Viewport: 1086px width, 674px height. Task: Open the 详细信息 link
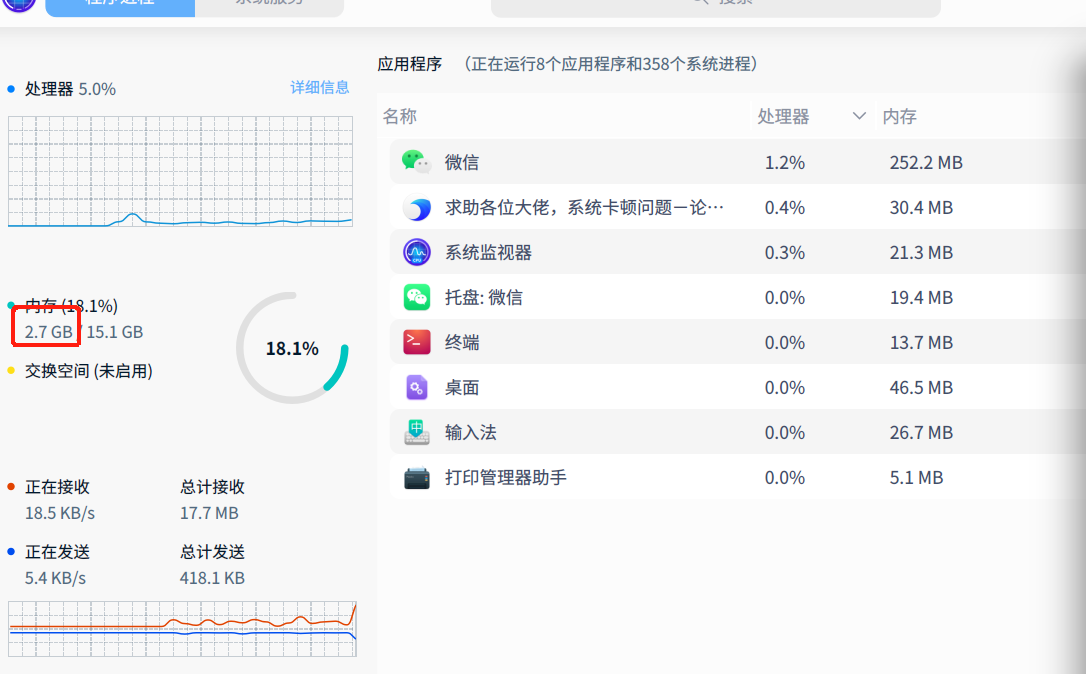320,88
